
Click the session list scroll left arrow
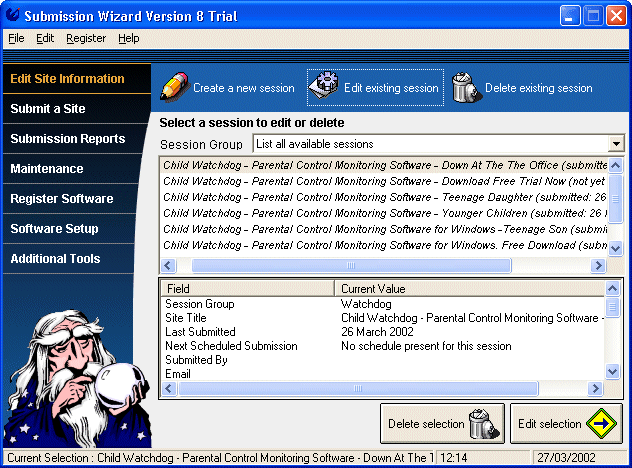pos(168,265)
